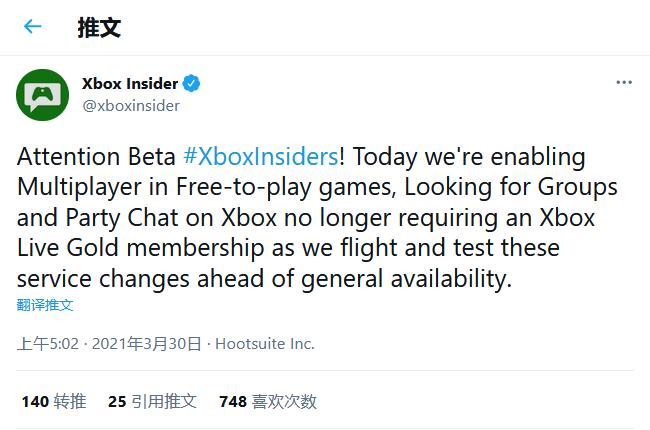The height and width of the screenshot is (430, 650).
Task: Open the Xbox Insider profile avatar
Action: click(41, 95)
